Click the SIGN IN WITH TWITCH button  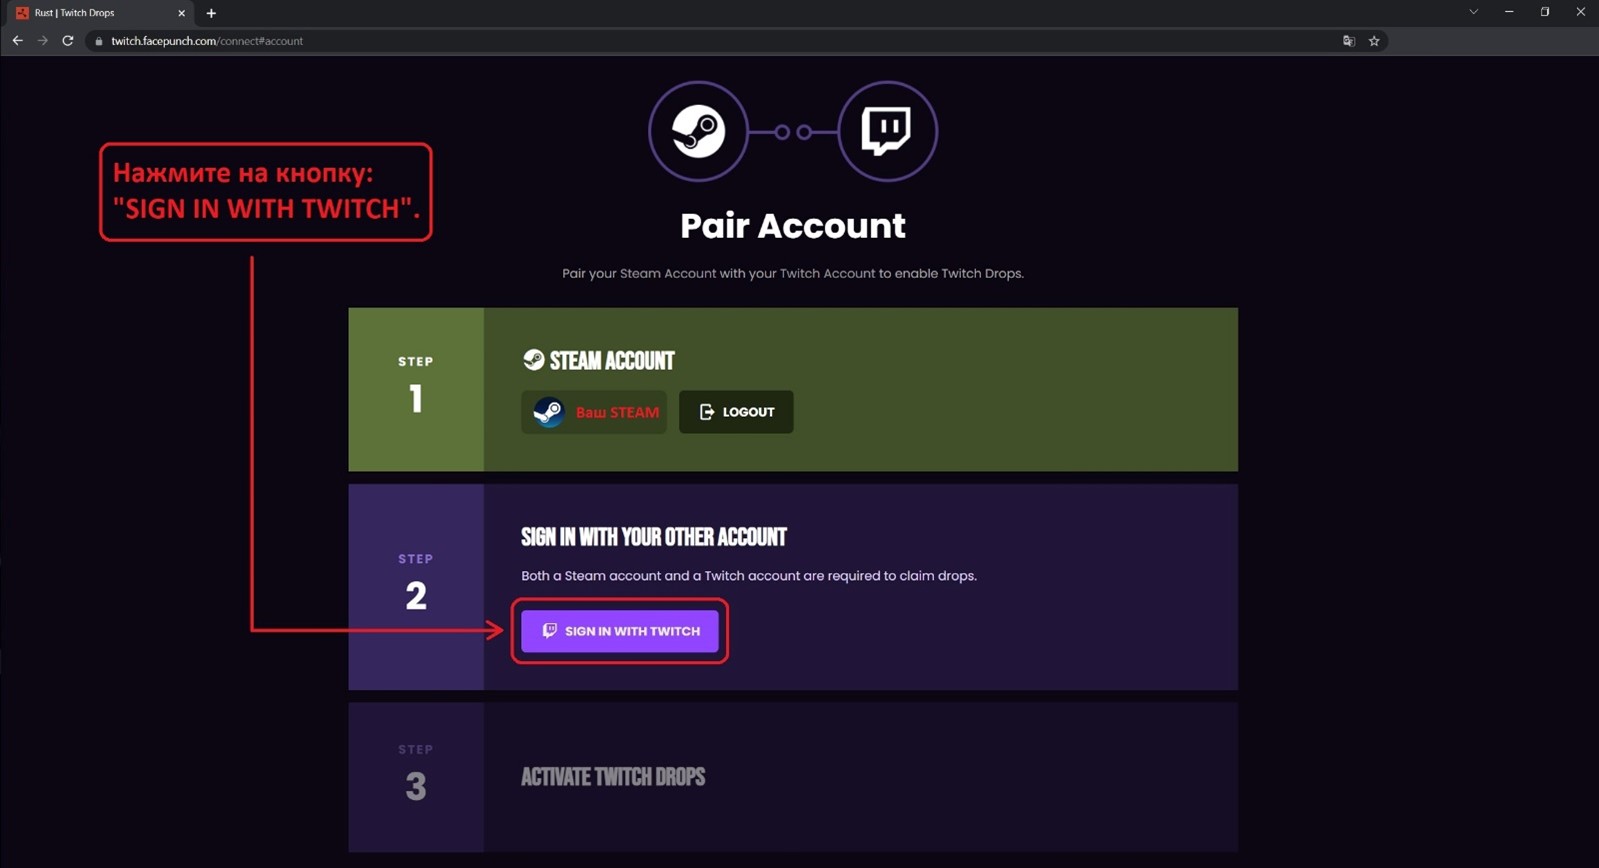pyautogui.click(x=619, y=631)
